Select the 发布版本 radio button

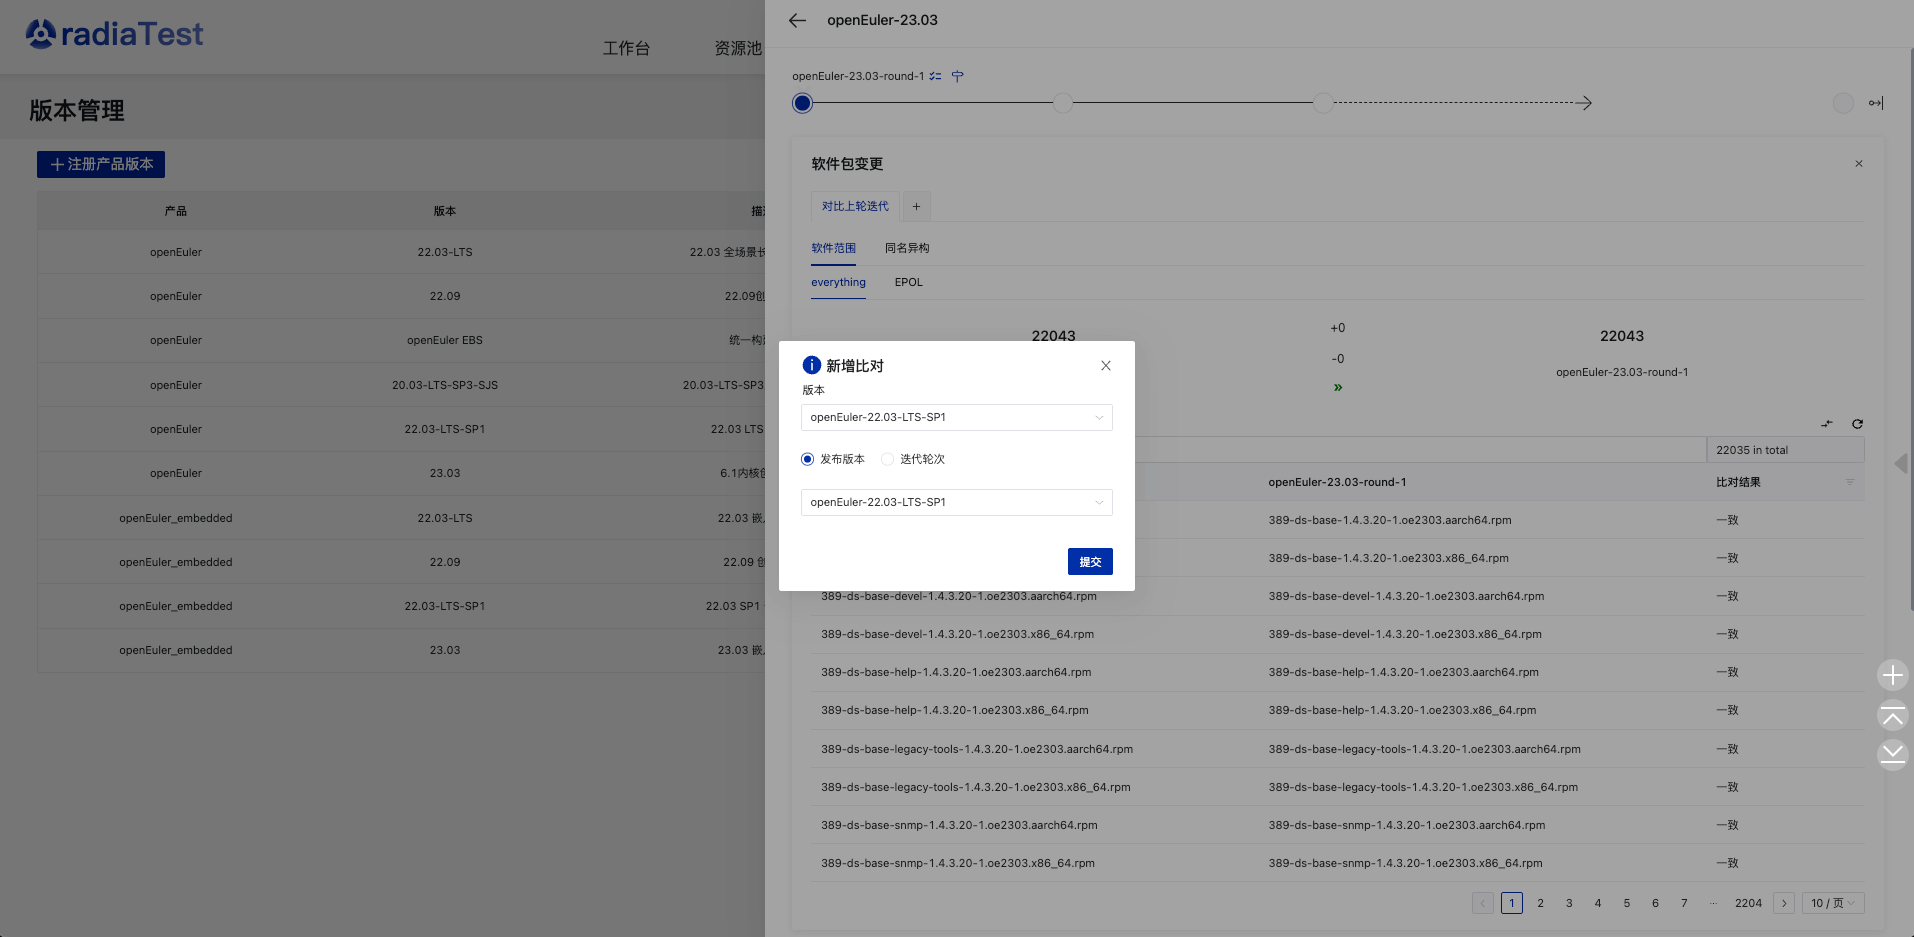point(808,459)
